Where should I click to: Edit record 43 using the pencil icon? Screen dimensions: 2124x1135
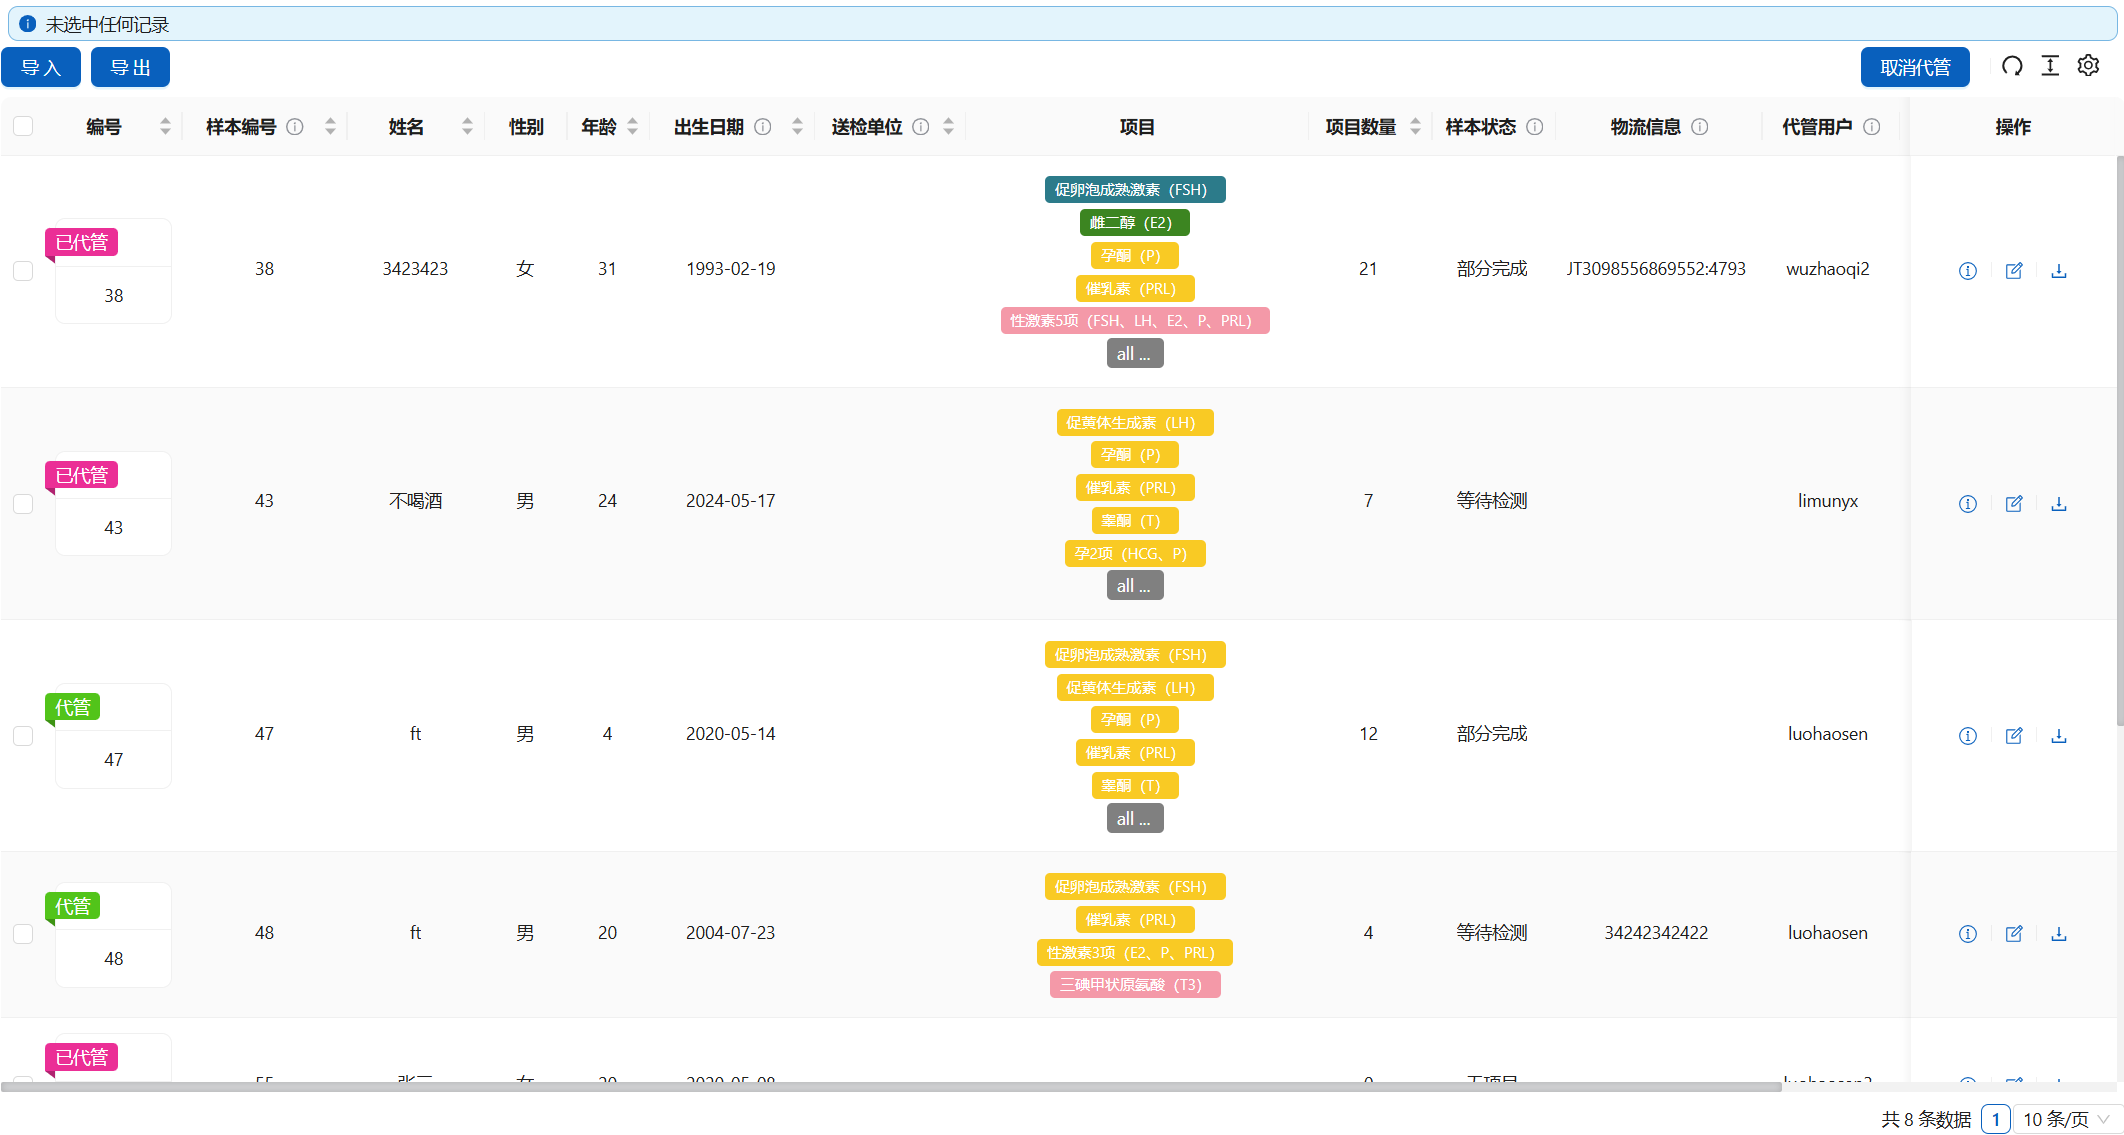(x=2013, y=503)
